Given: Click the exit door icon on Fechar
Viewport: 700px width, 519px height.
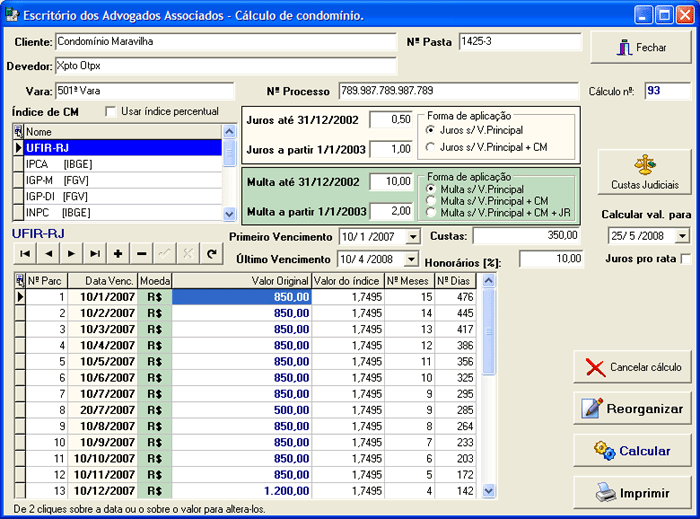Looking at the screenshot, I should click(624, 47).
